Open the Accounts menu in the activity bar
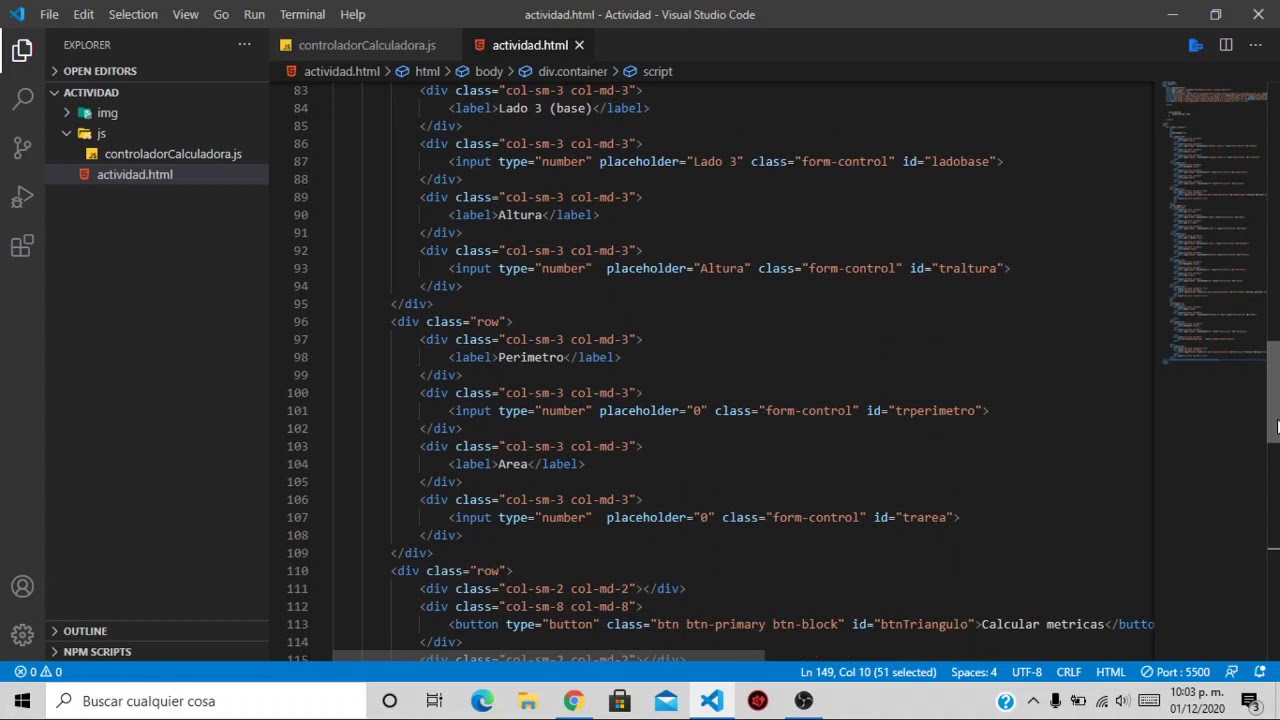Viewport: 1280px width, 720px height. [22, 587]
